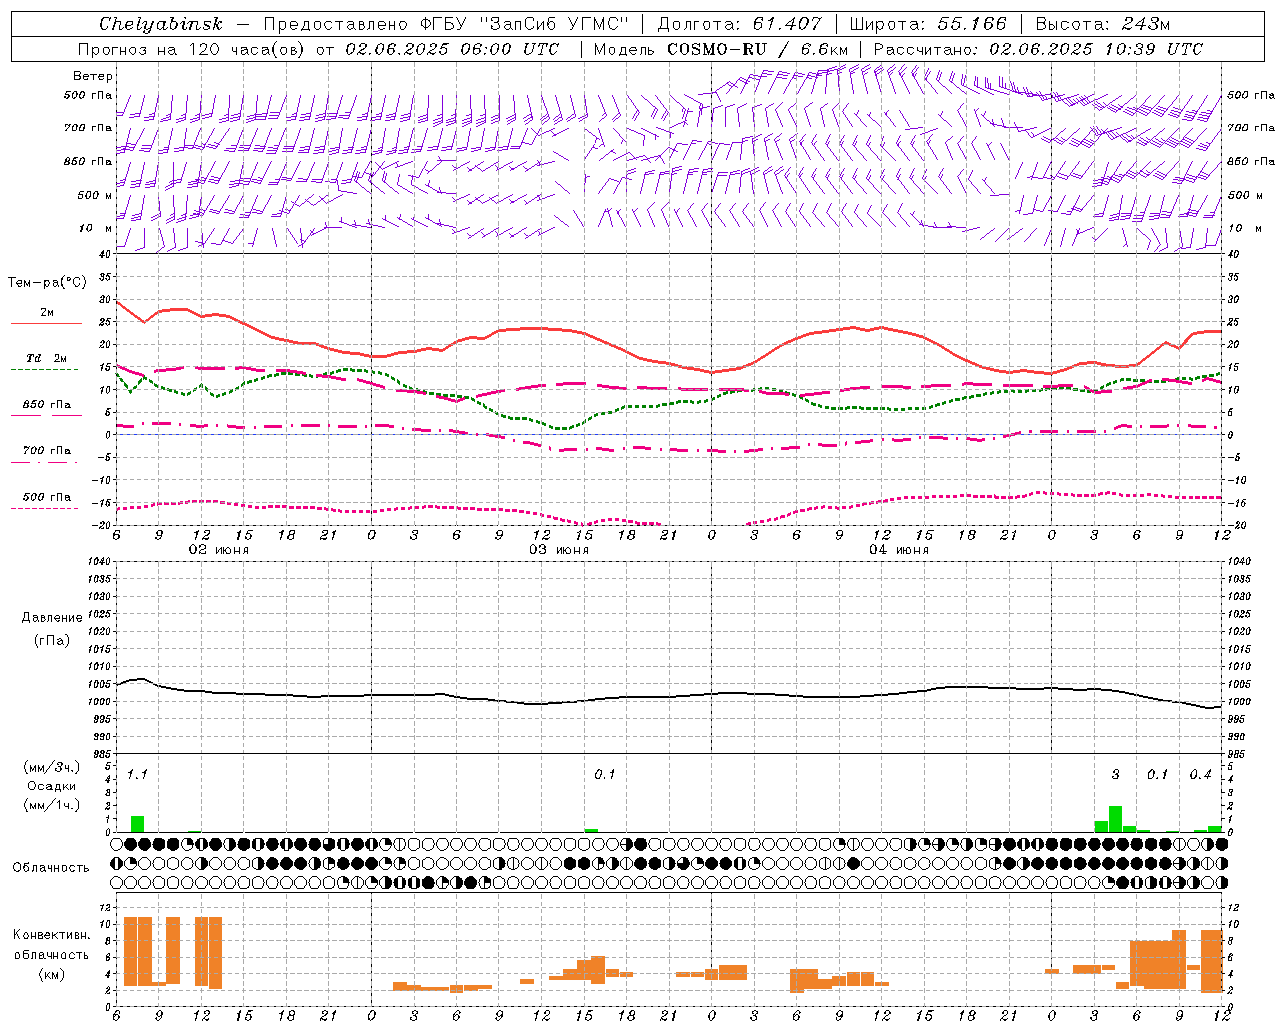
Task: Click the forecast start '02.06.2025 06:00 UTC'
Action: (452, 49)
